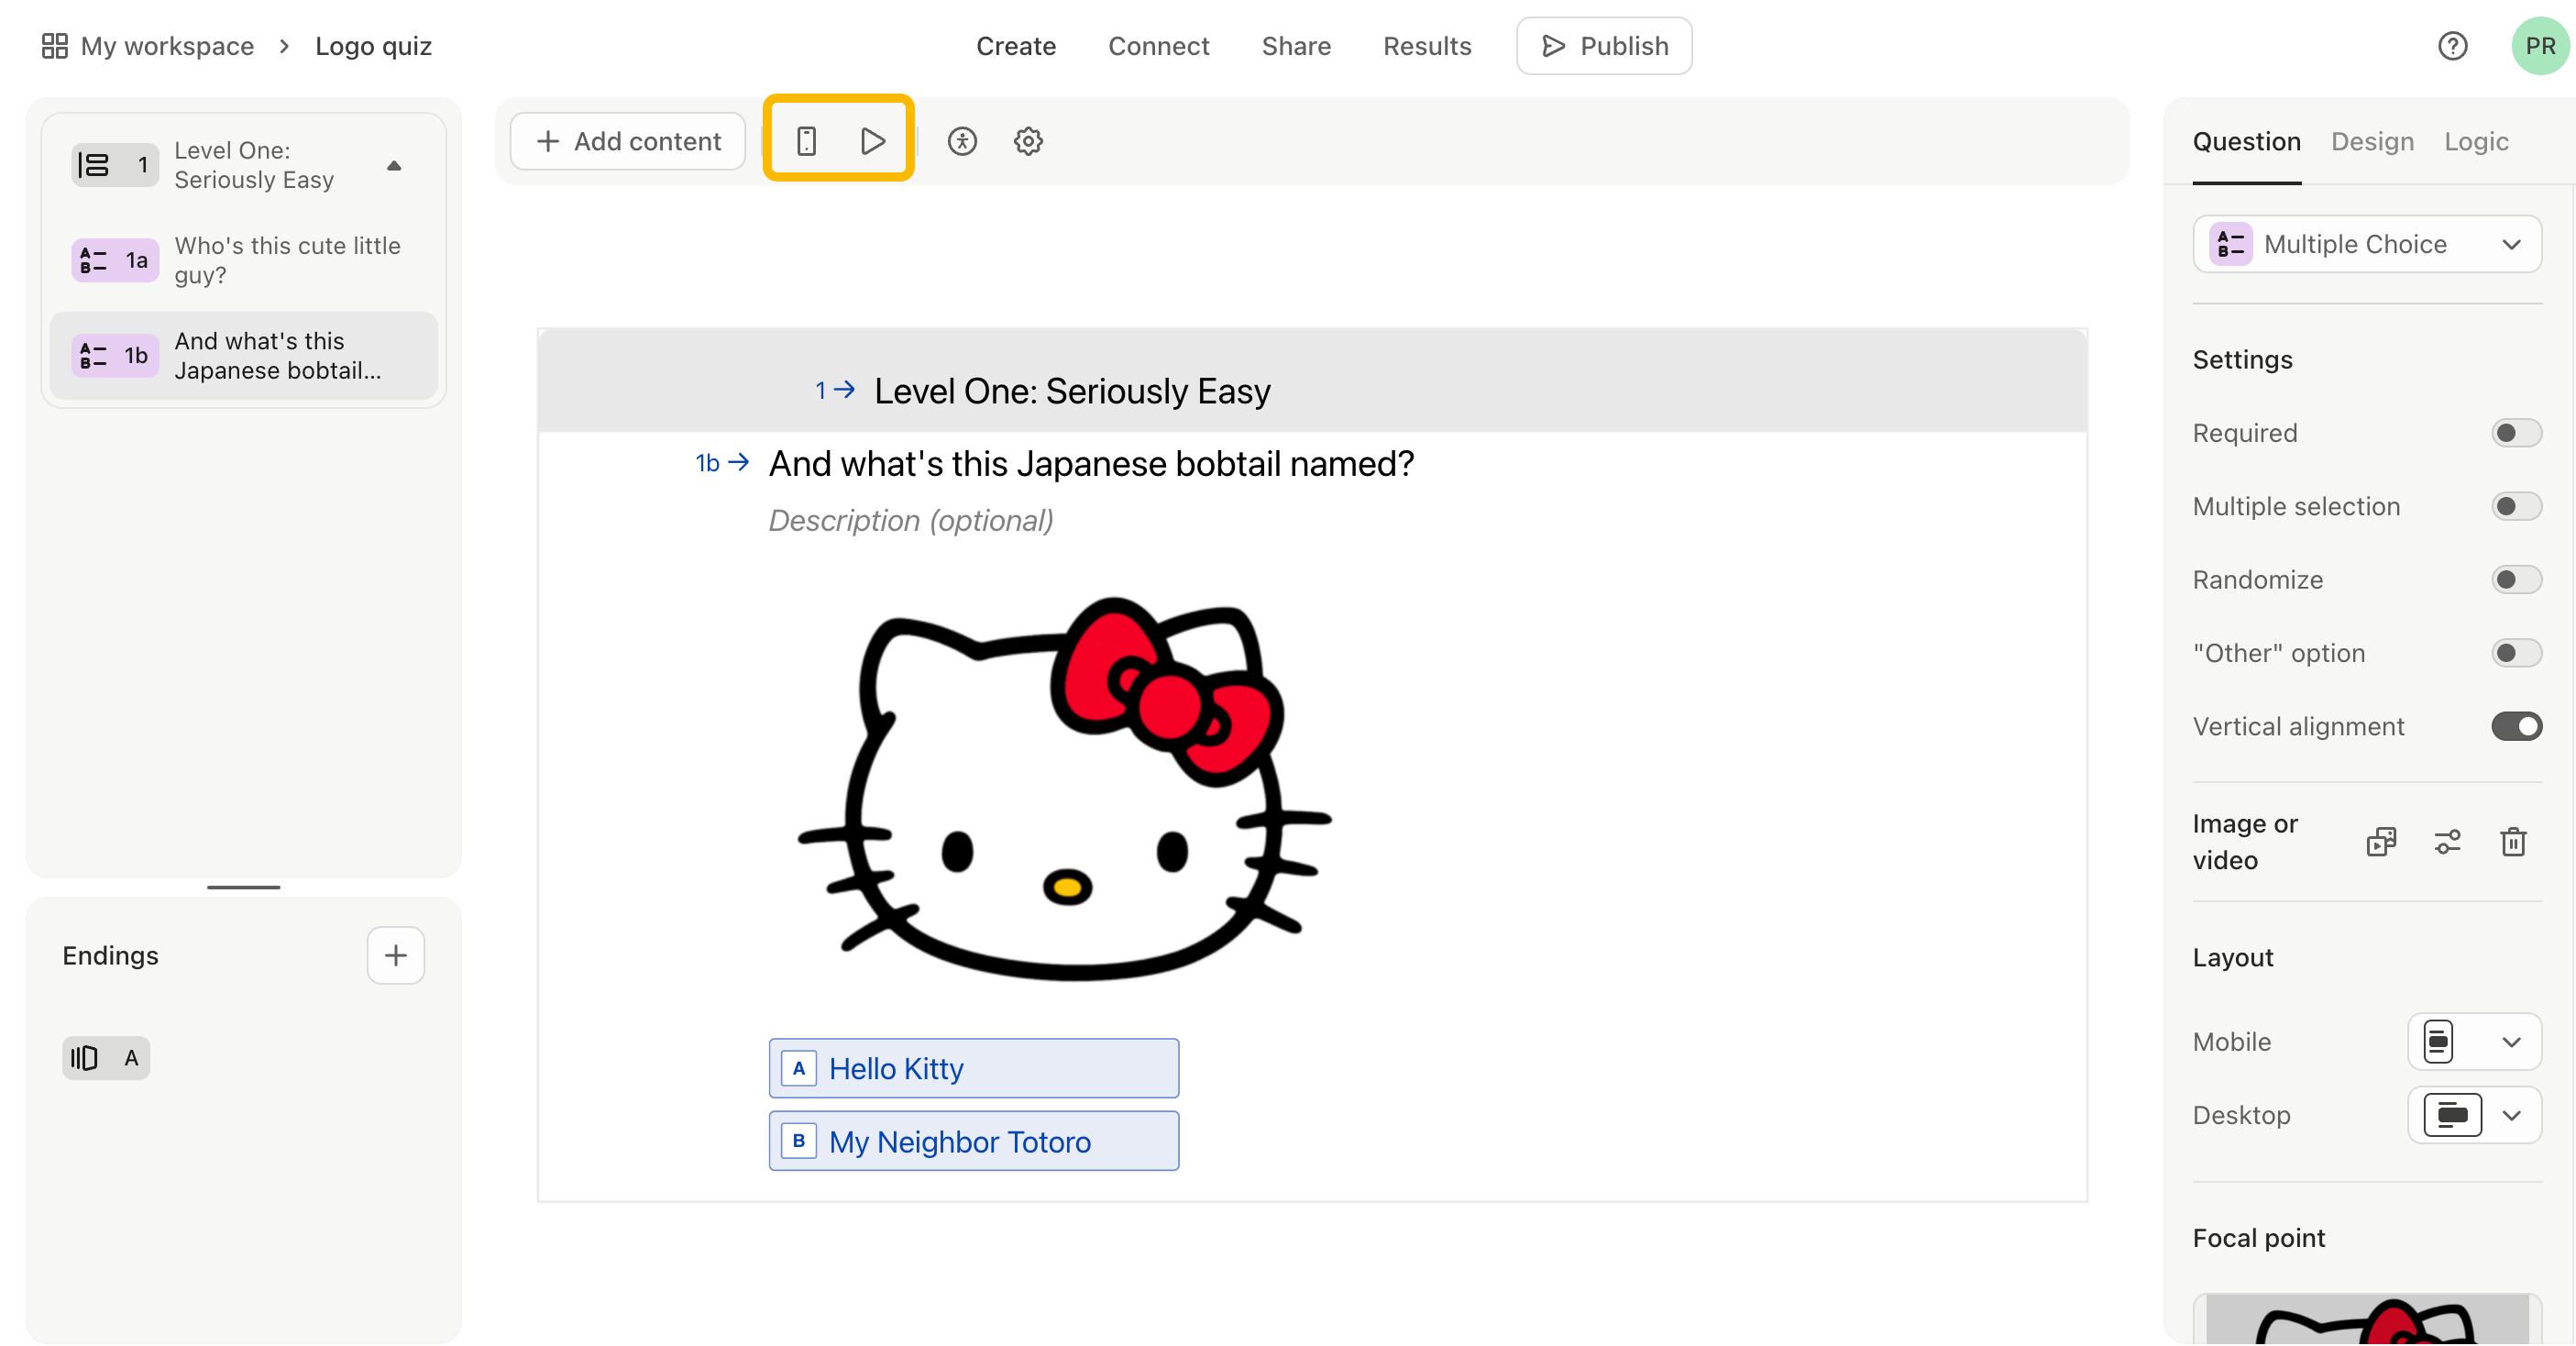Open the Mobile layout dropdown

coord(2474,1042)
